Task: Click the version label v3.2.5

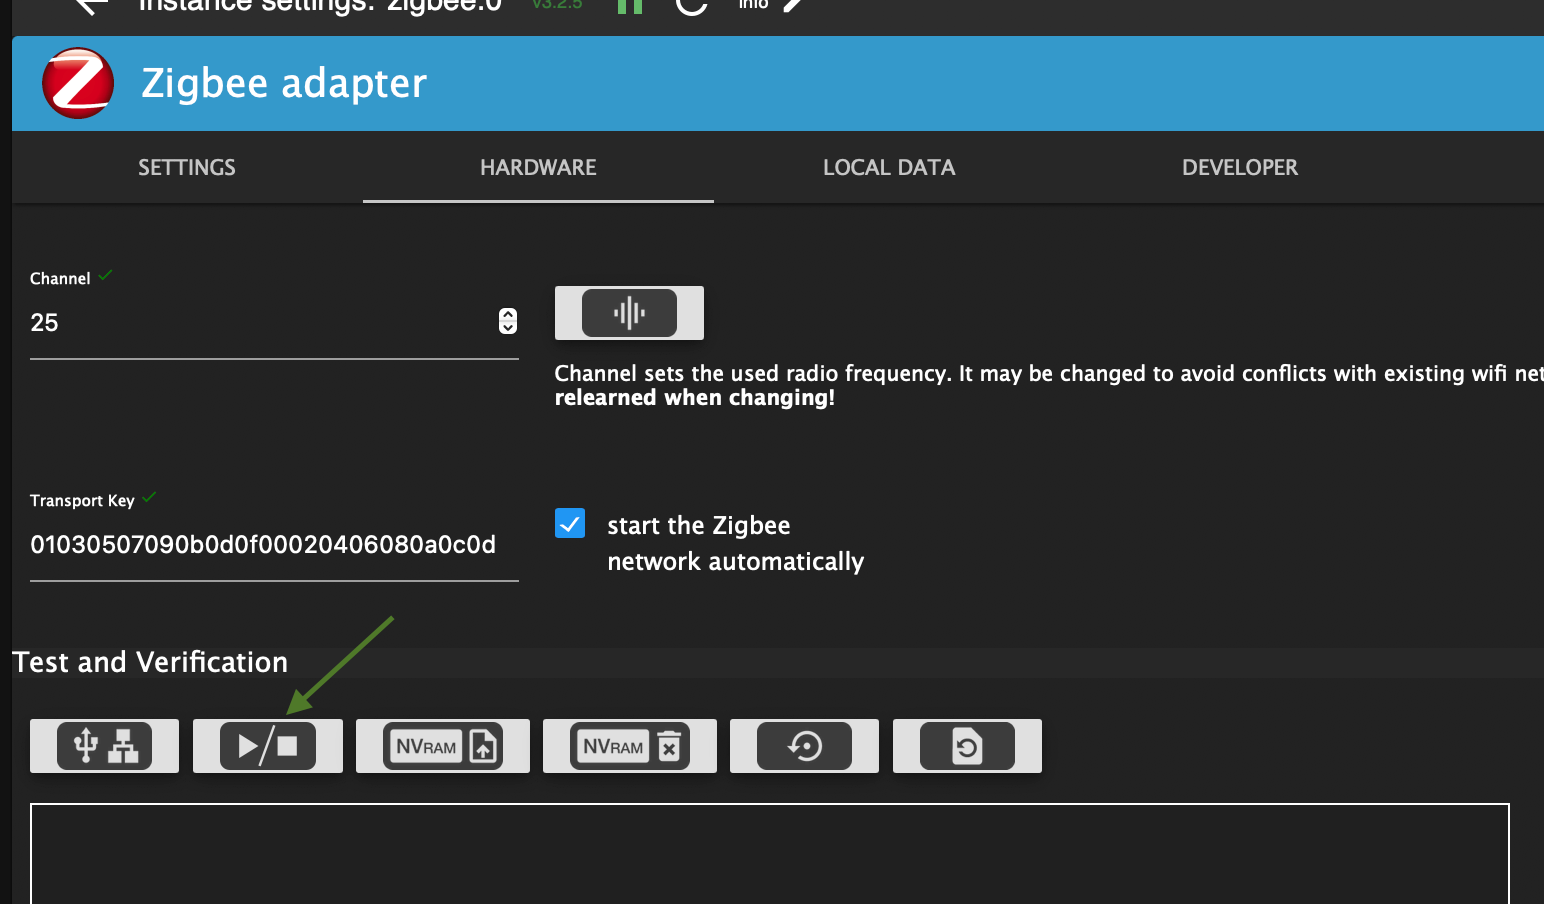Action: (556, 4)
